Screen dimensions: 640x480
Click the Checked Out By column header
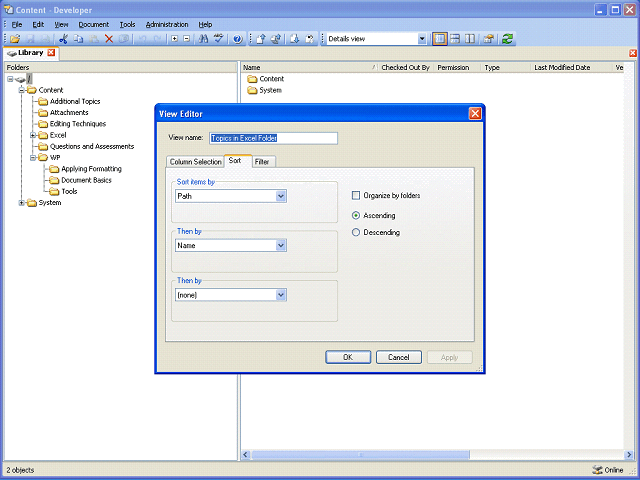(406, 67)
